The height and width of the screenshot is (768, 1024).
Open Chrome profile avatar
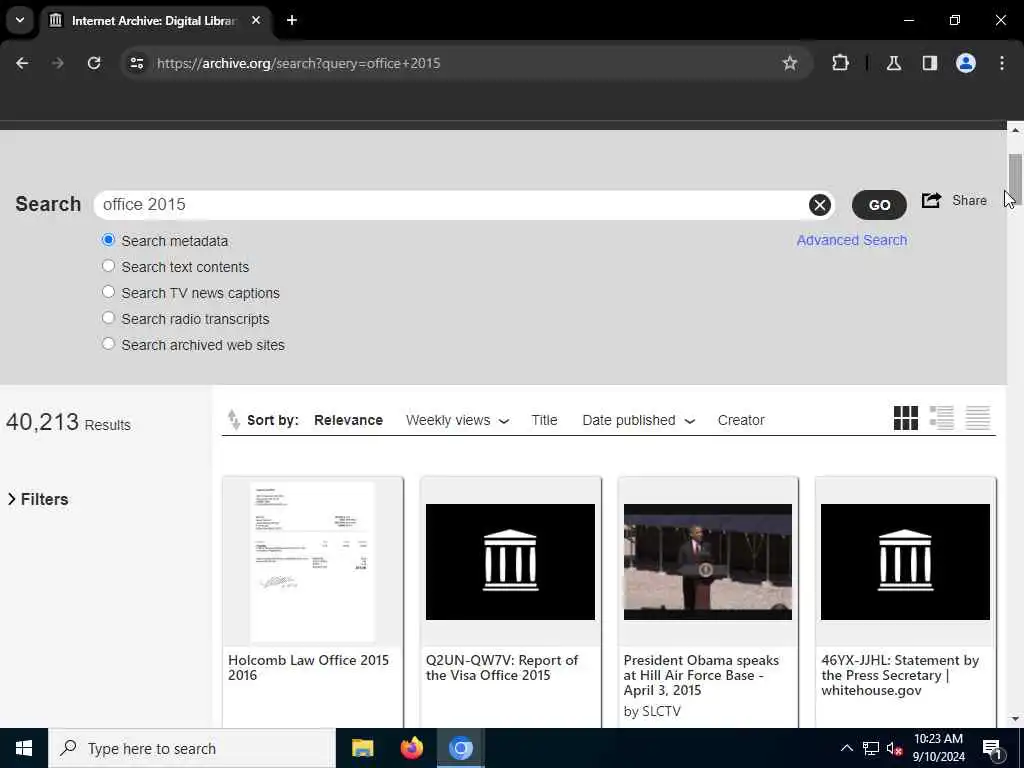966,63
